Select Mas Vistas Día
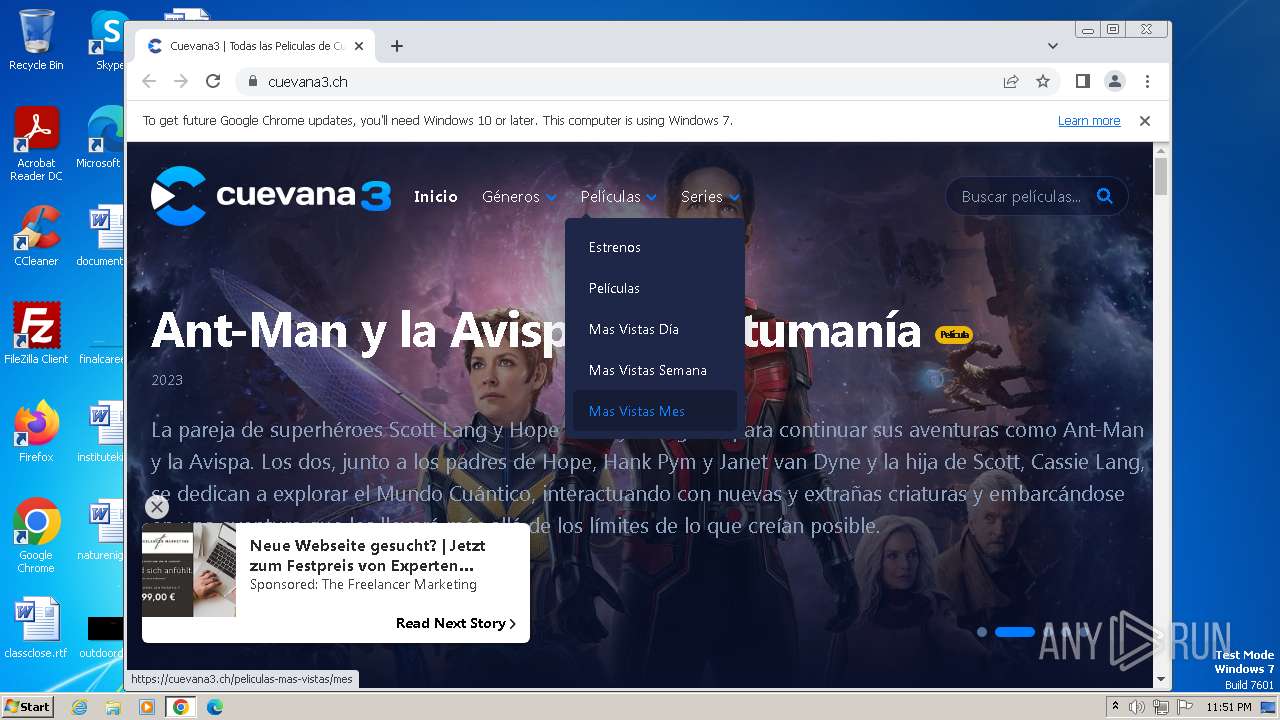Screen dimensions: 1280x720 pyautogui.click(x=654, y=329)
